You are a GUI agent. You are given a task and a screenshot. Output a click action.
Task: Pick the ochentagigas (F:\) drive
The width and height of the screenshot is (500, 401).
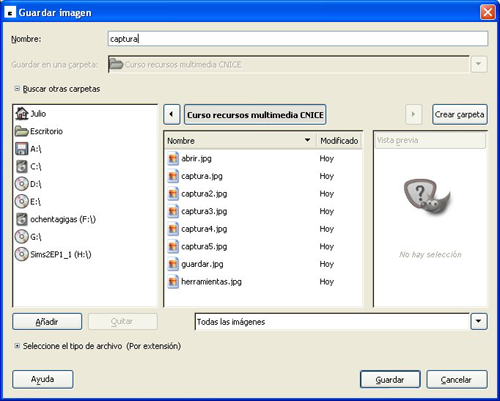tap(56, 219)
